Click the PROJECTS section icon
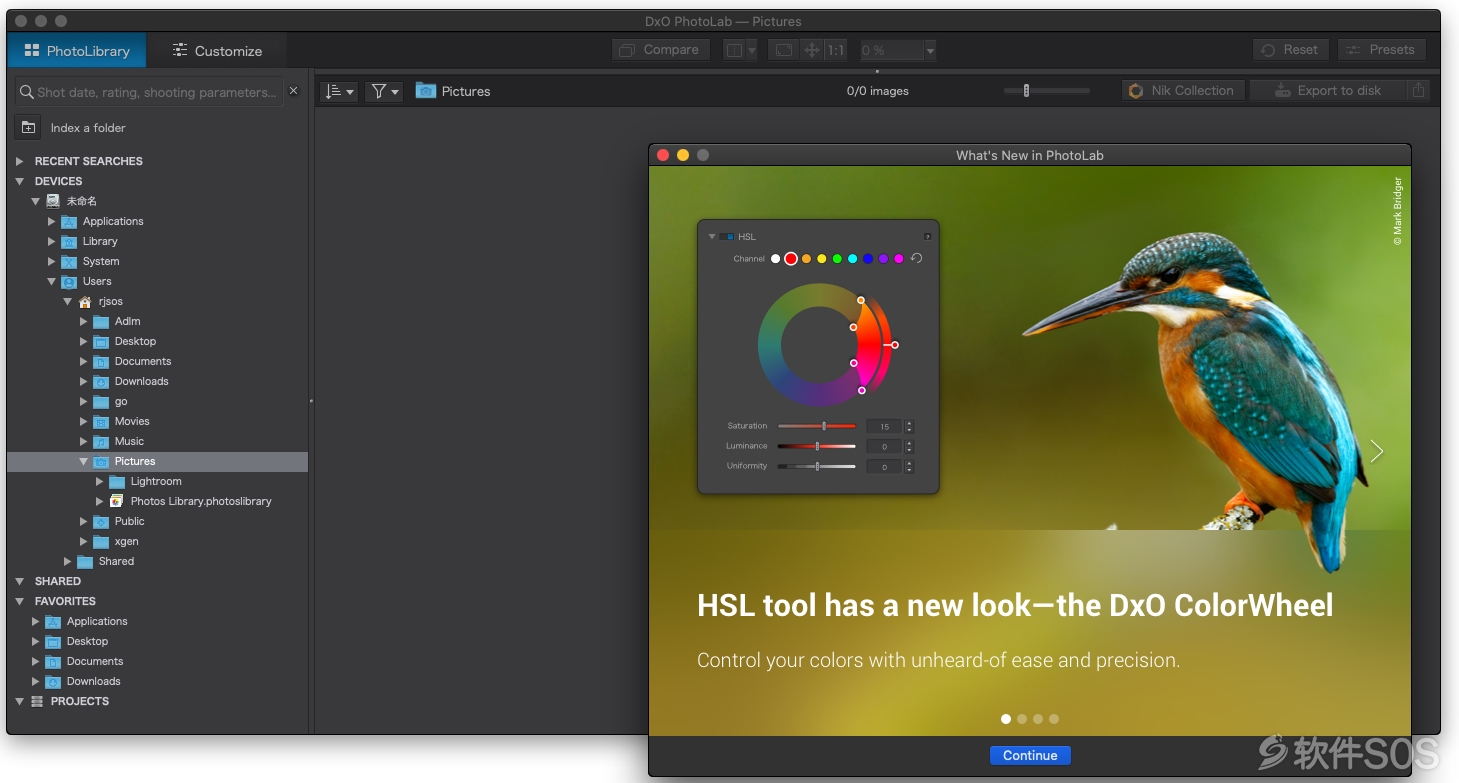This screenshot has width=1459, height=783. (x=37, y=701)
